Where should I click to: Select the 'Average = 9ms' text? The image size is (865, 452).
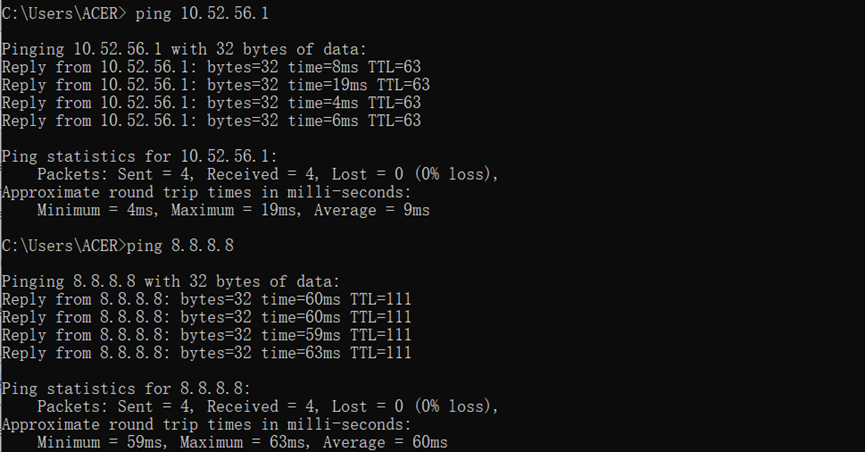[x=372, y=210]
